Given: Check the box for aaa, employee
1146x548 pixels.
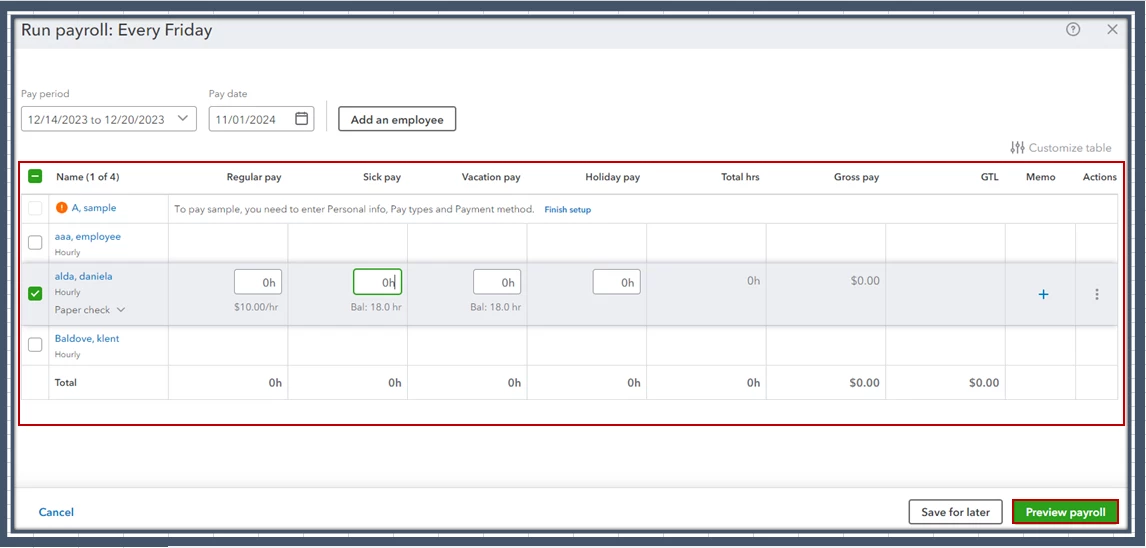Looking at the screenshot, I should (35, 243).
